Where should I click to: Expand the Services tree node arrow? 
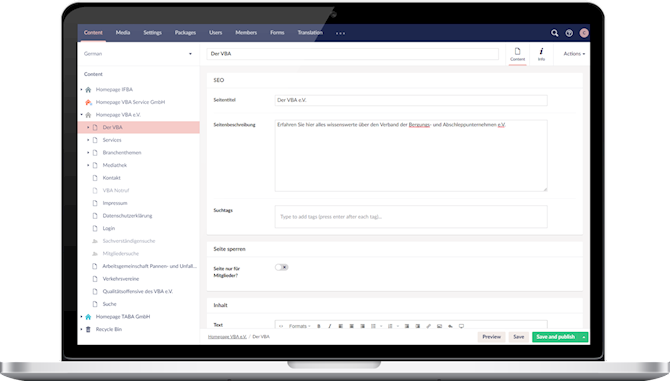click(88, 140)
